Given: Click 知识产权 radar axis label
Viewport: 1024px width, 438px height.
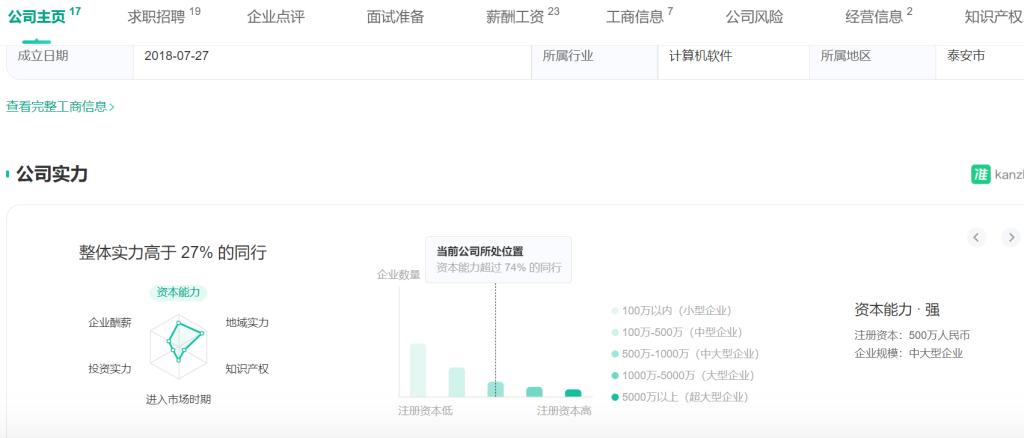Looking at the screenshot, I should coord(247,368).
